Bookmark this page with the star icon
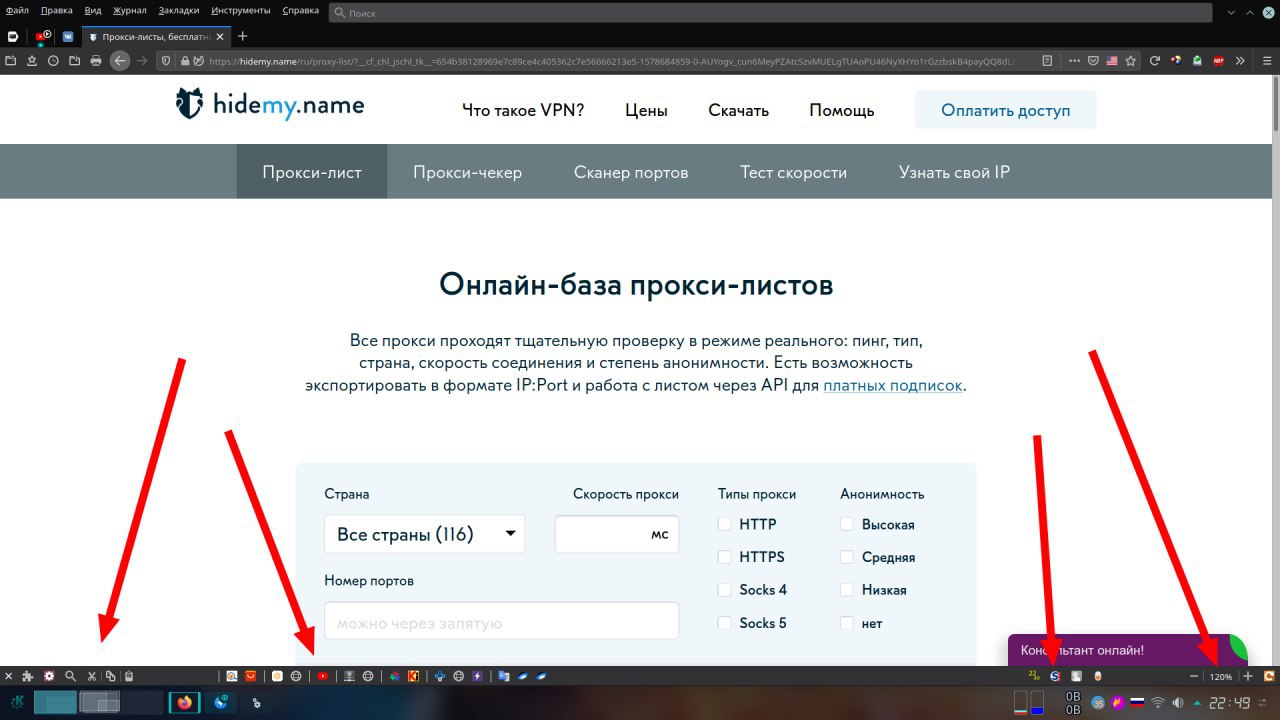 pos(1131,60)
